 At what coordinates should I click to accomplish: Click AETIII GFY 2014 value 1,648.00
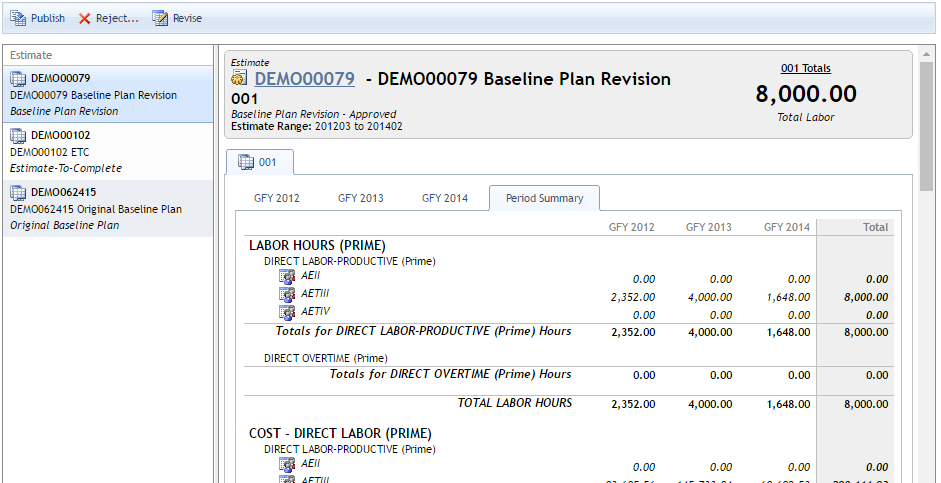click(x=788, y=297)
